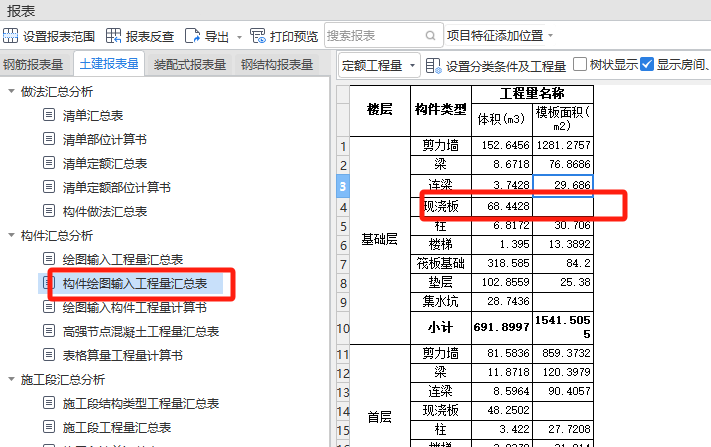Enable the 树状显示 checkbox
The width and height of the screenshot is (711, 447).
coord(580,64)
